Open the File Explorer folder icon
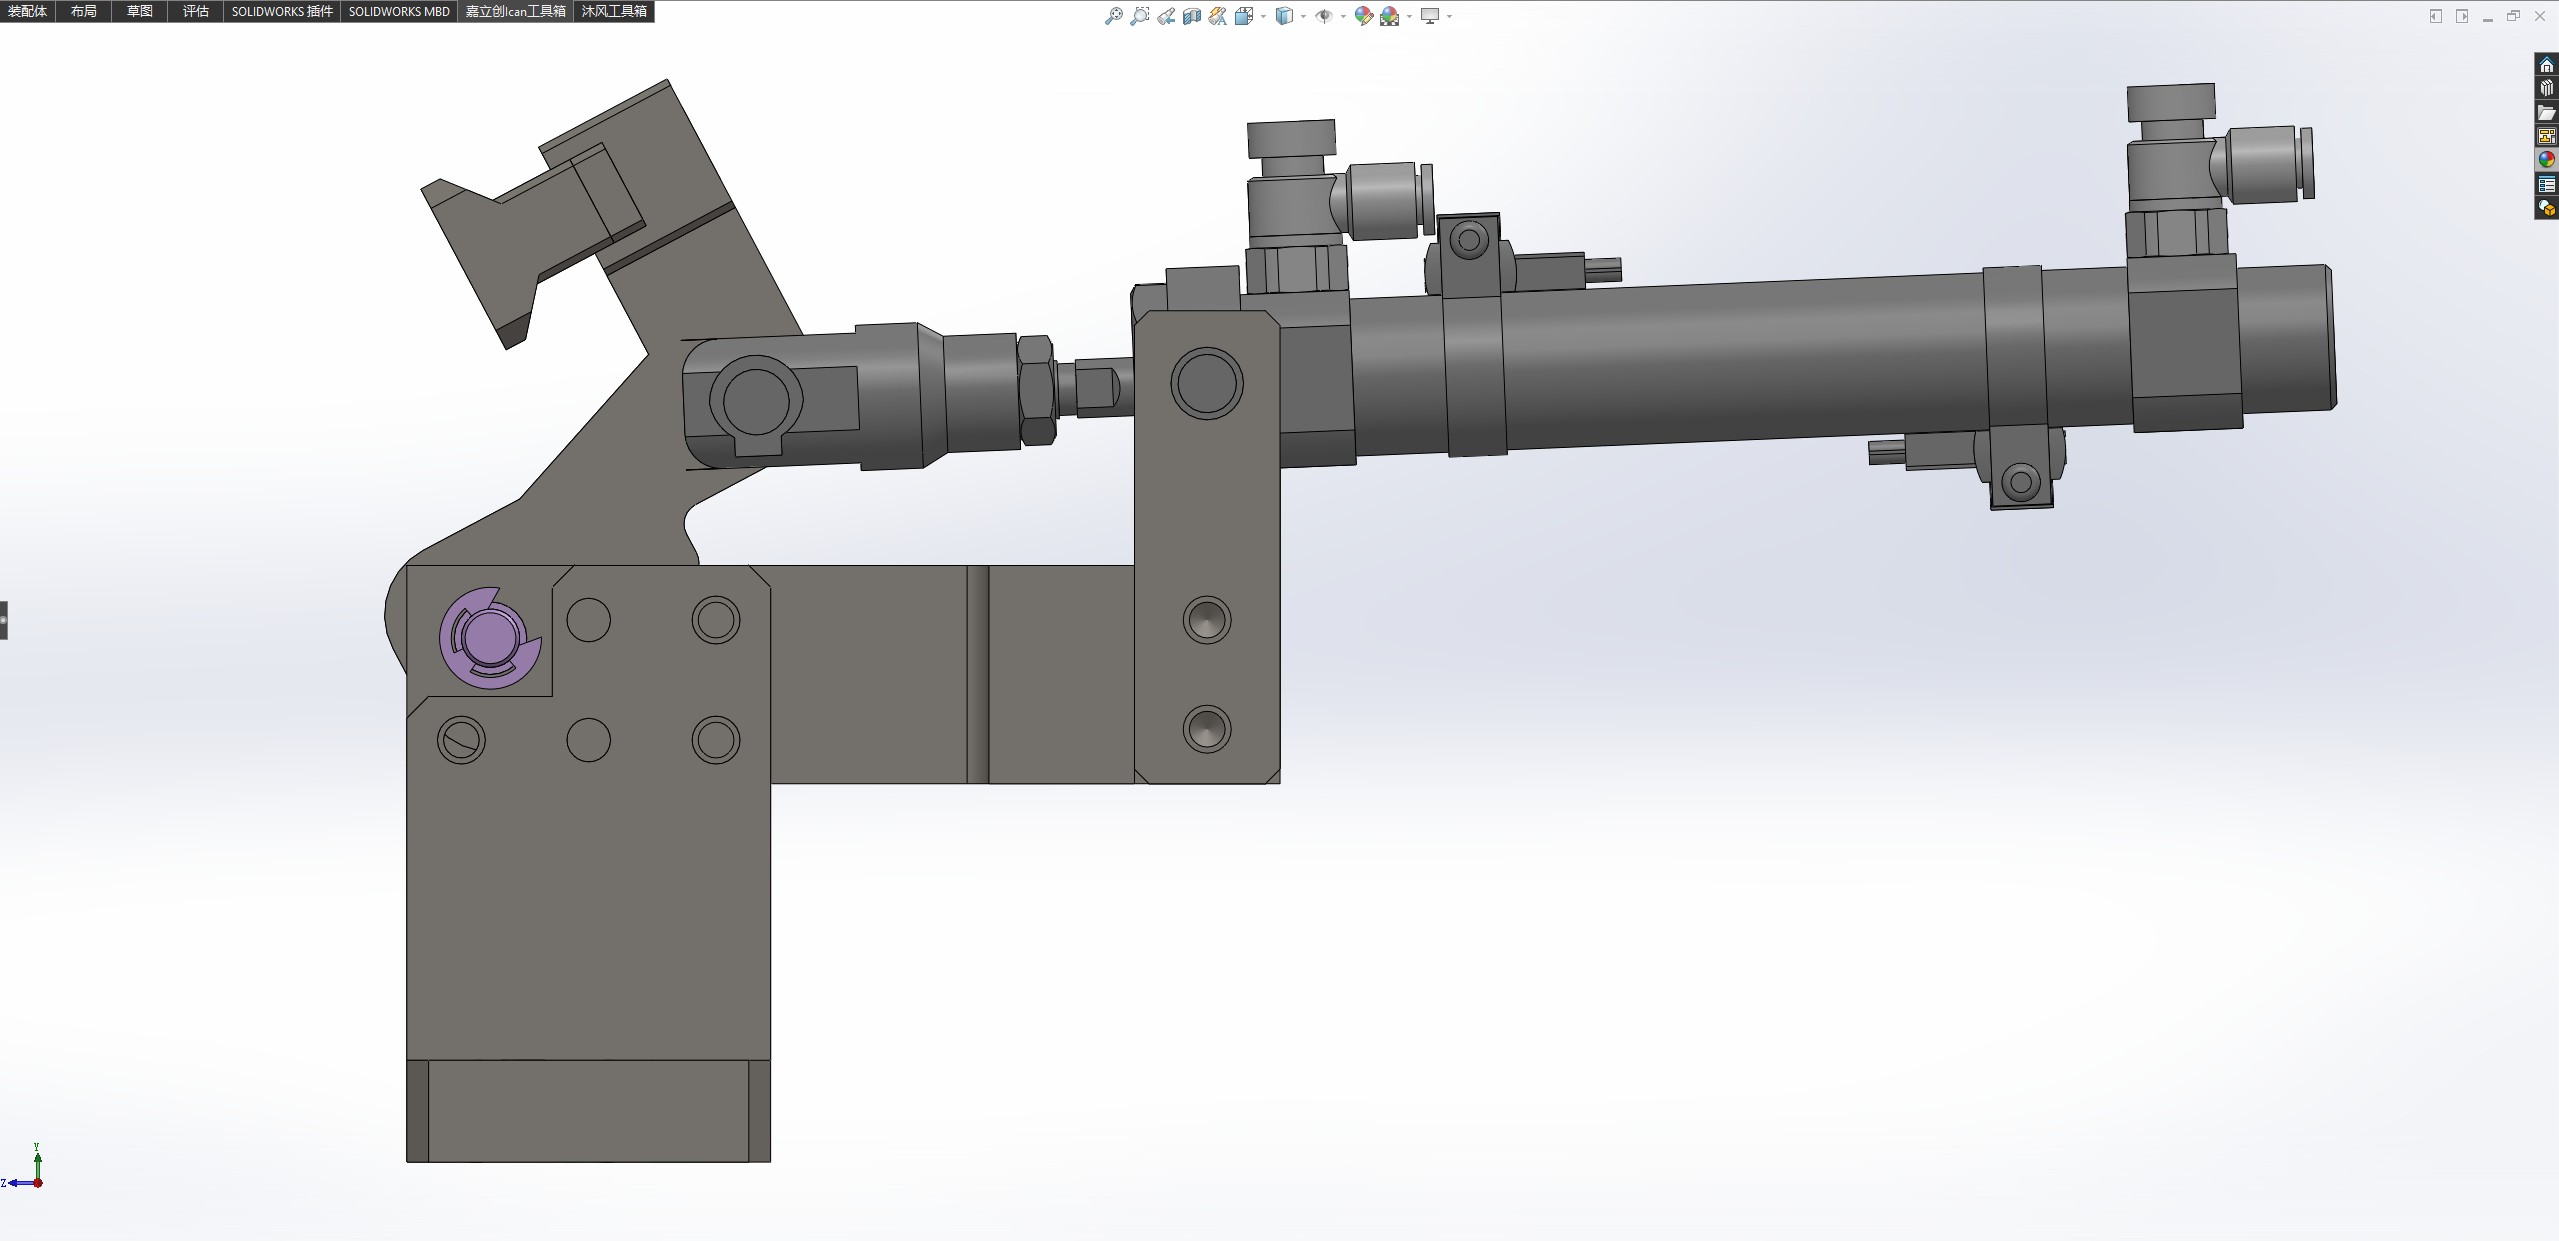Screen dimensions: 2559x1241 tap(2546, 113)
